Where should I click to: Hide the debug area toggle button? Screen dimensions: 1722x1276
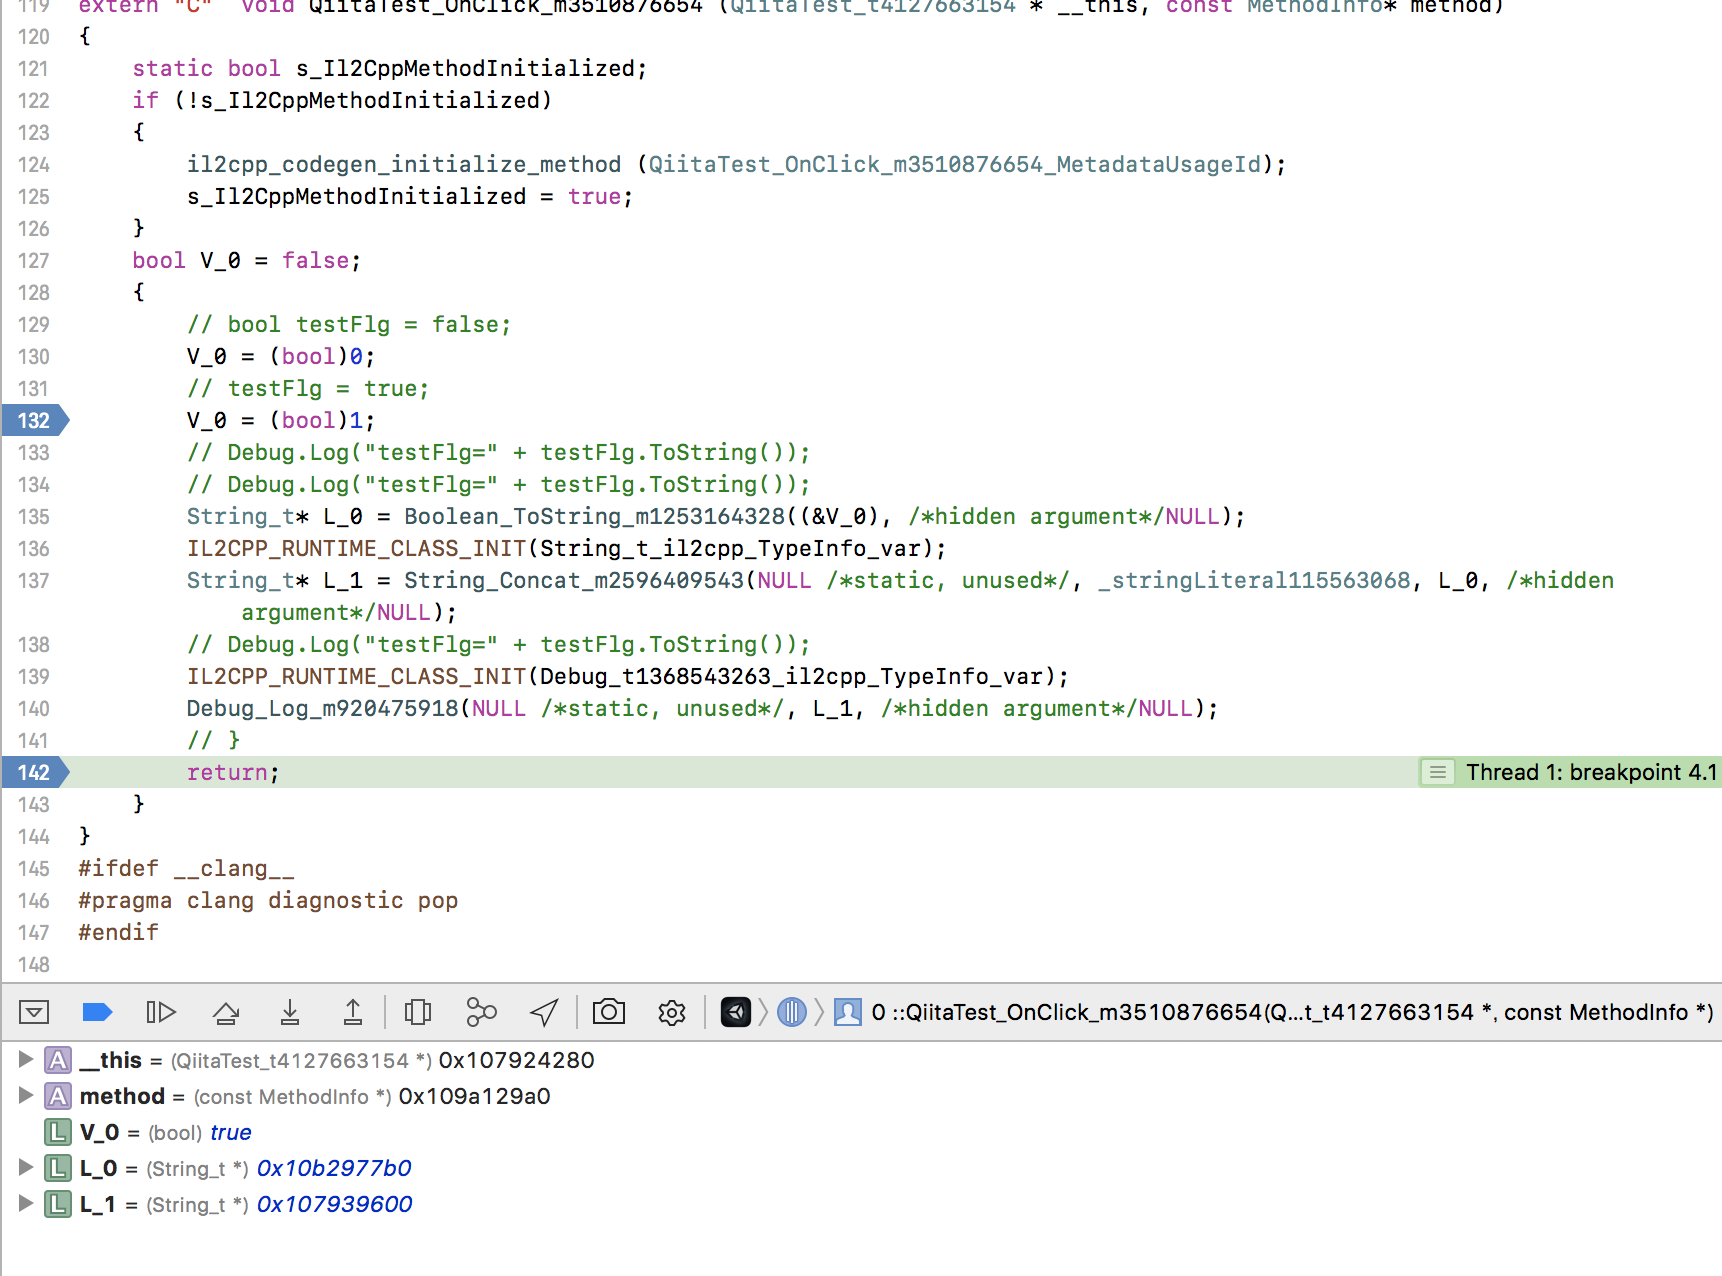pos(34,1012)
